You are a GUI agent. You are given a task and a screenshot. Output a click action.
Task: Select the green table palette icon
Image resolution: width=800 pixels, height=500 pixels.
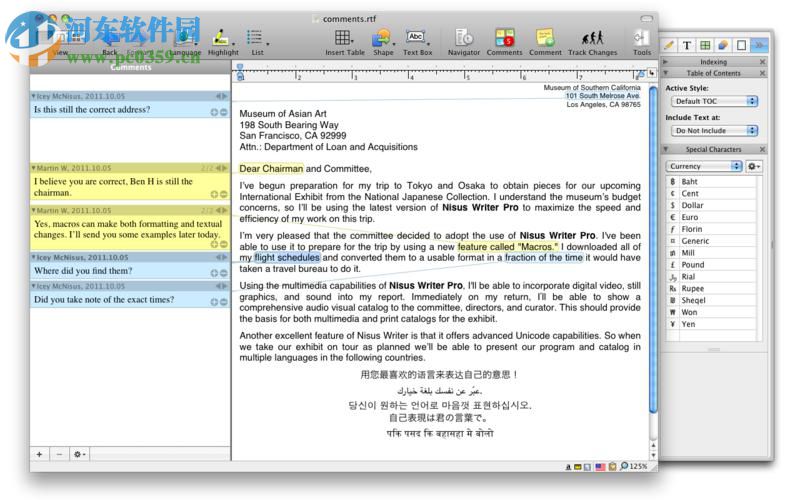tap(705, 45)
